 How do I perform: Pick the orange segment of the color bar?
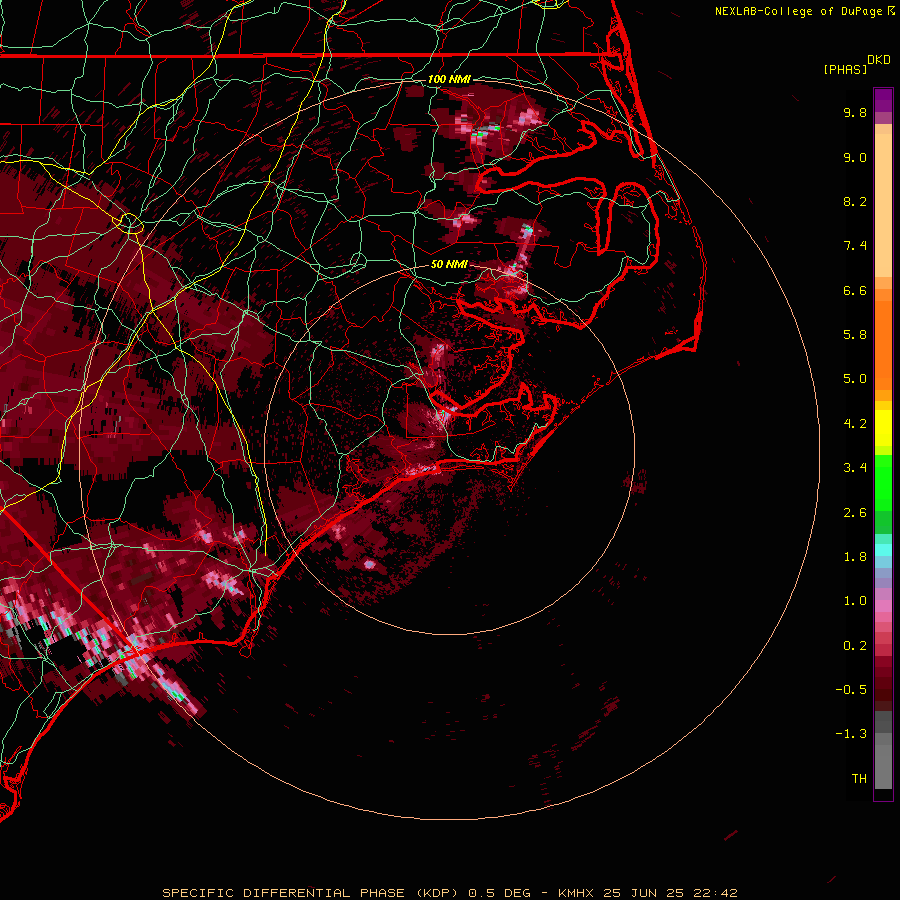(x=883, y=344)
